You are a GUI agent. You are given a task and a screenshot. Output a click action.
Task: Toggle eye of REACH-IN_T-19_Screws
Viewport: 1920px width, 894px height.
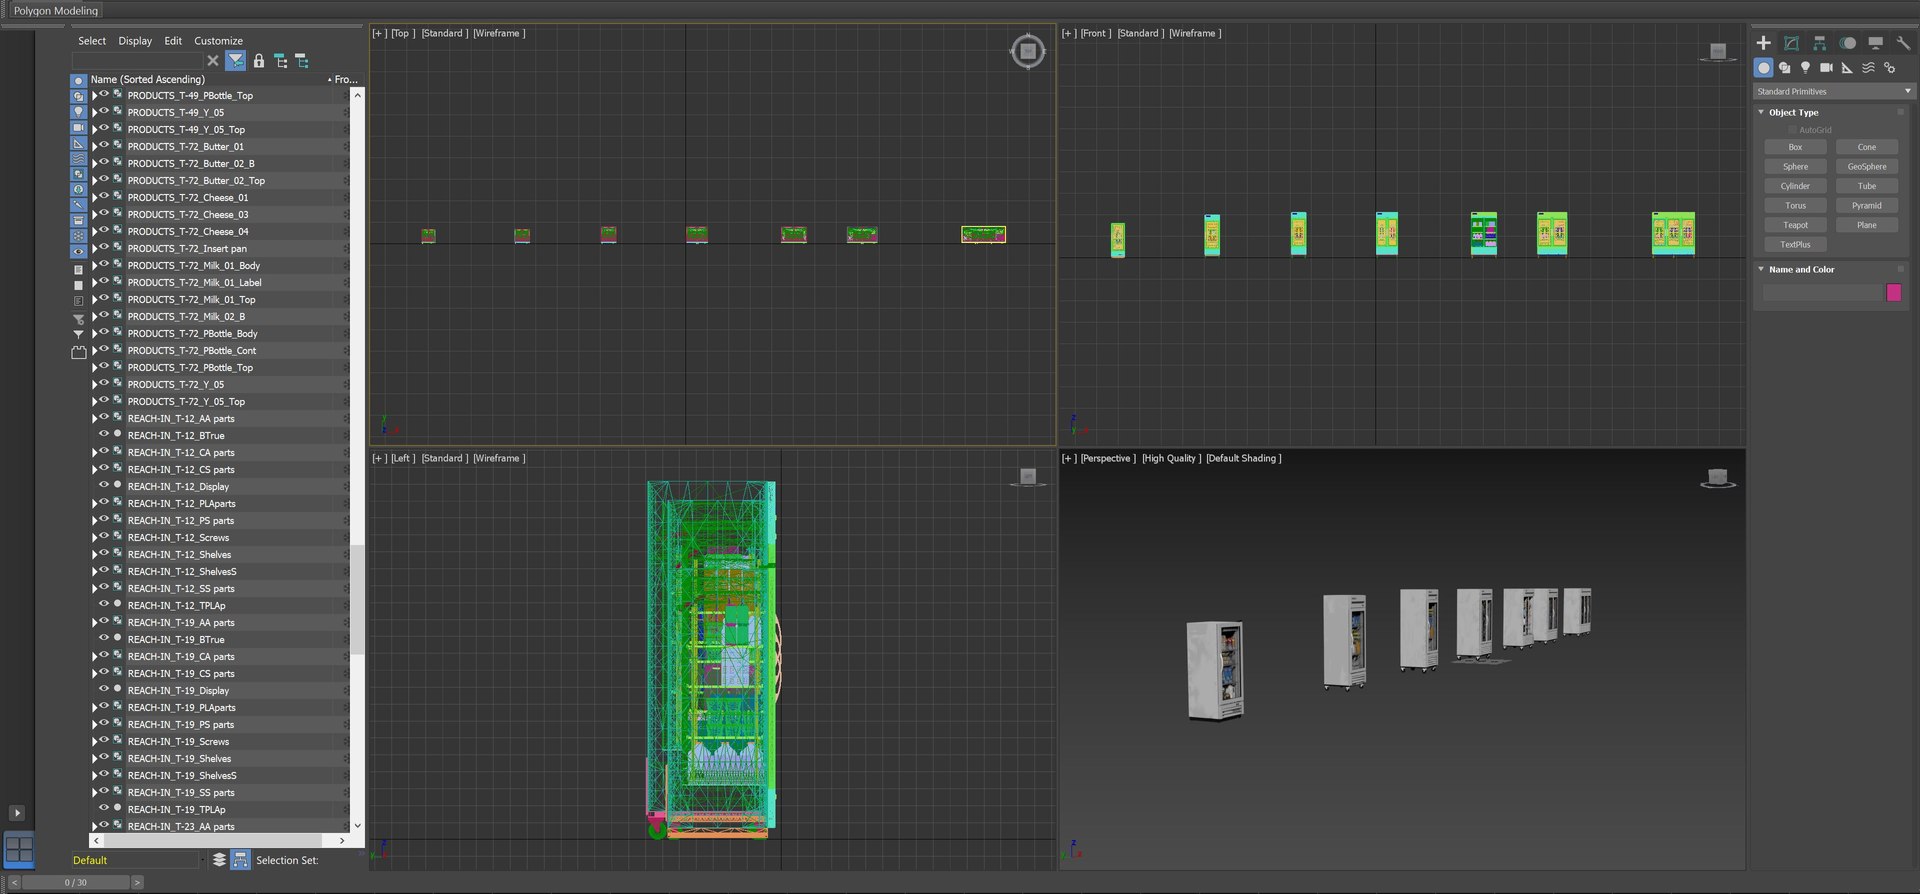(x=104, y=741)
